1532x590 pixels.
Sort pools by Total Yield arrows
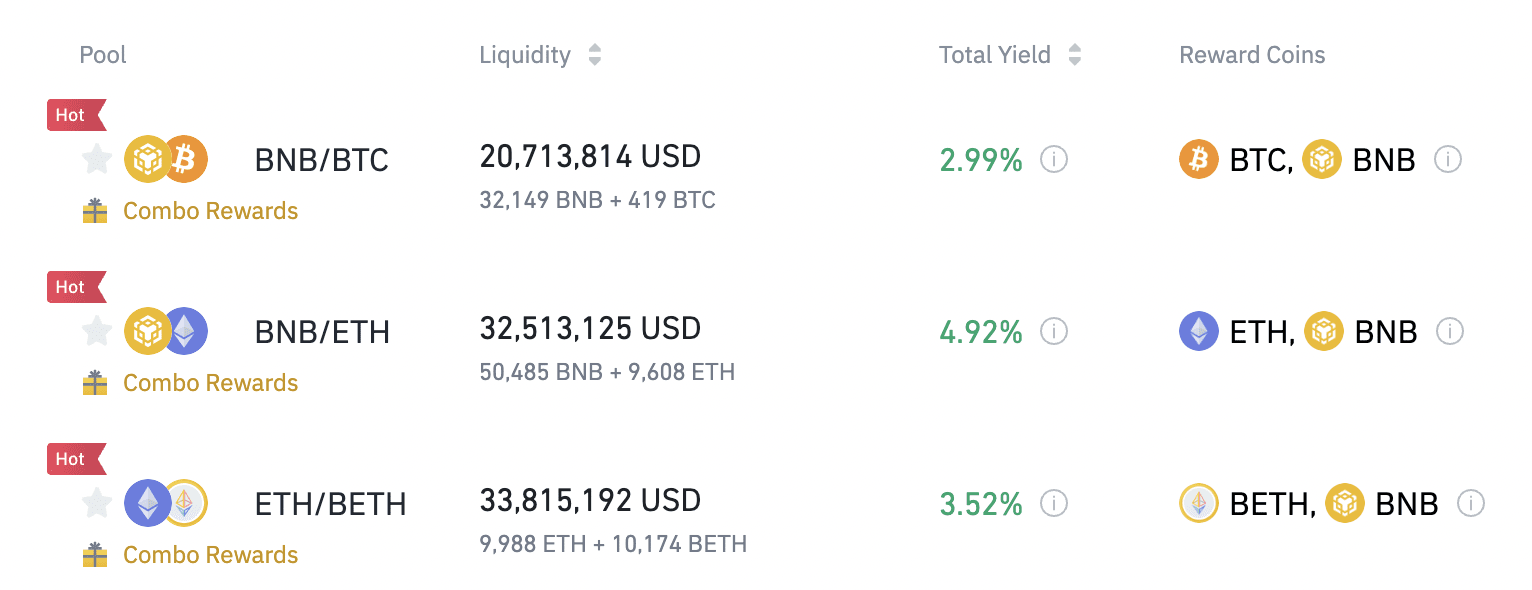pos(1075,55)
